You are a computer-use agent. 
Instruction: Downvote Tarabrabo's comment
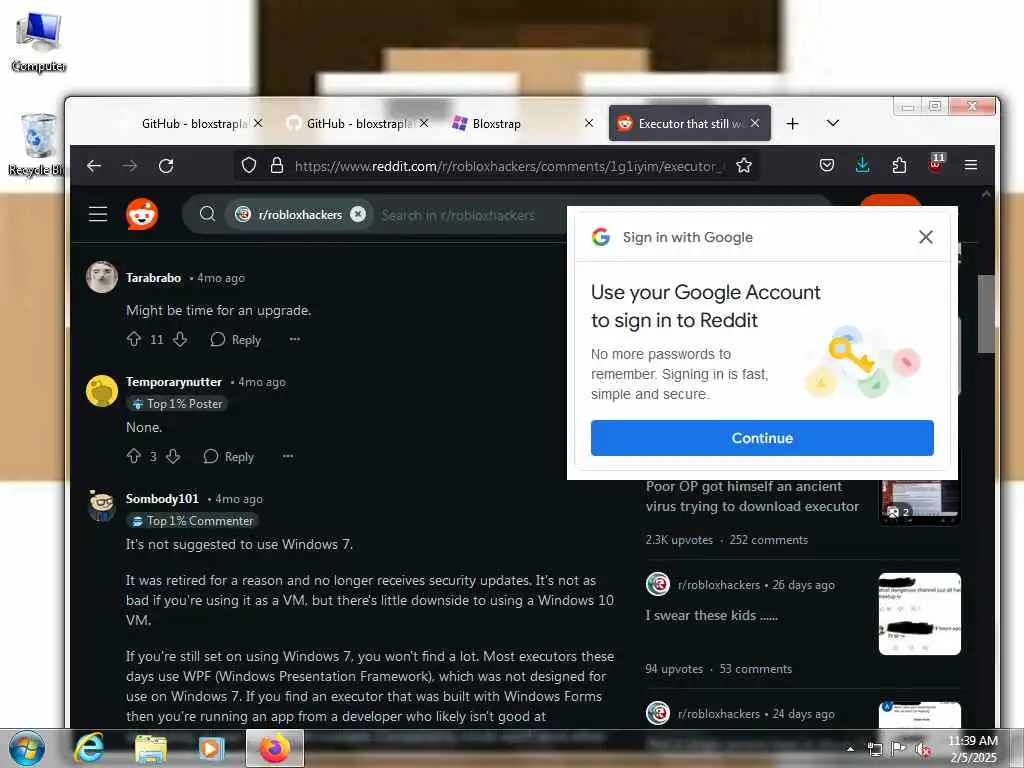(x=180, y=340)
